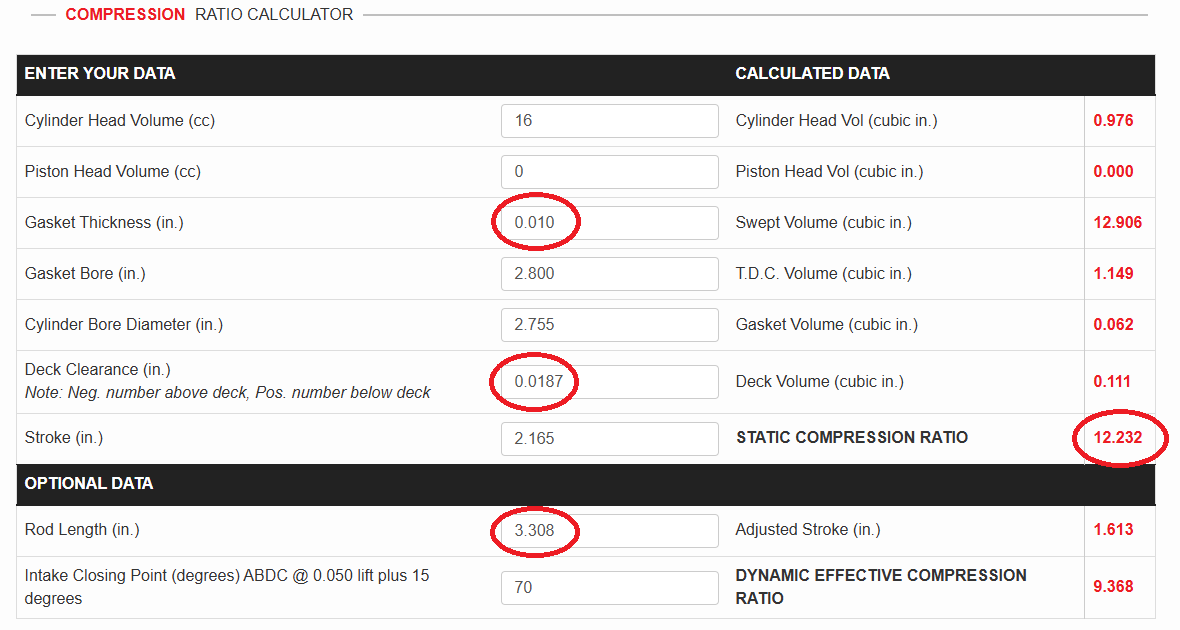This screenshot has width=1180, height=630.
Task: Click the Dynamic Effective Compression Ratio result 9.368
Action: [1113, 587]
